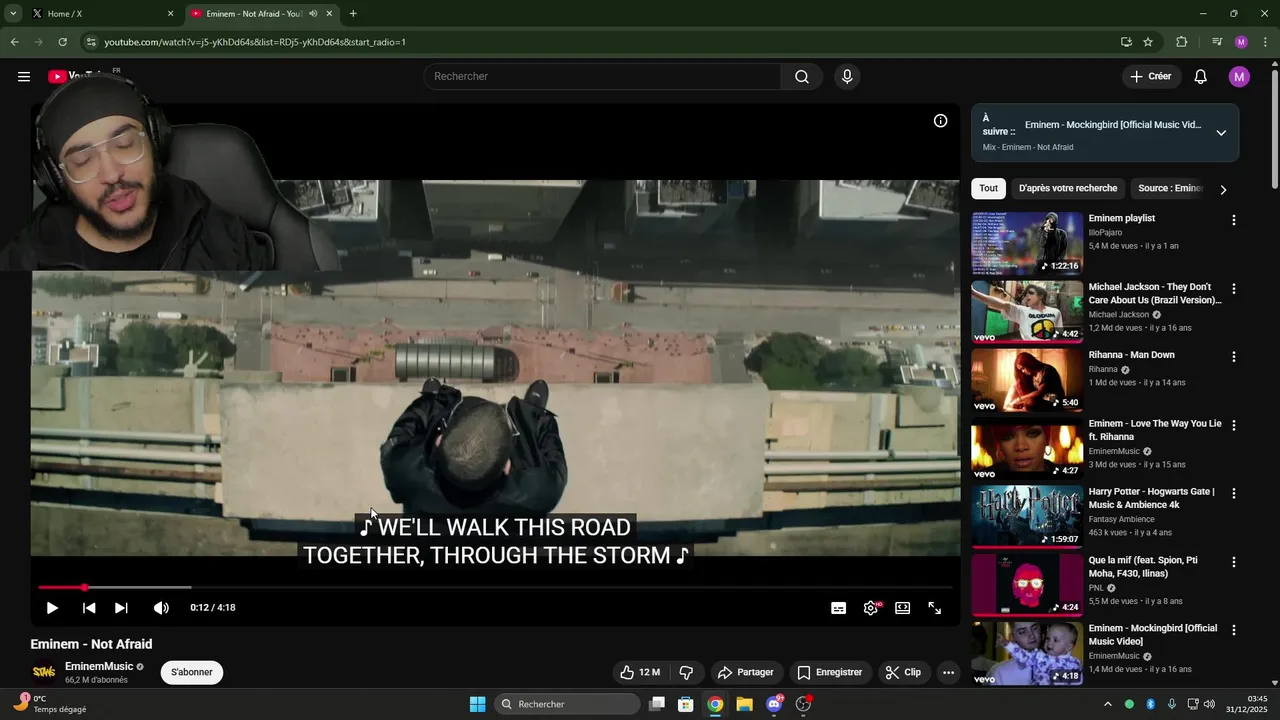Like the video with 12 M likes
Screen dimensions: 1280x720
pyautogui.click(x=640, y=673)
